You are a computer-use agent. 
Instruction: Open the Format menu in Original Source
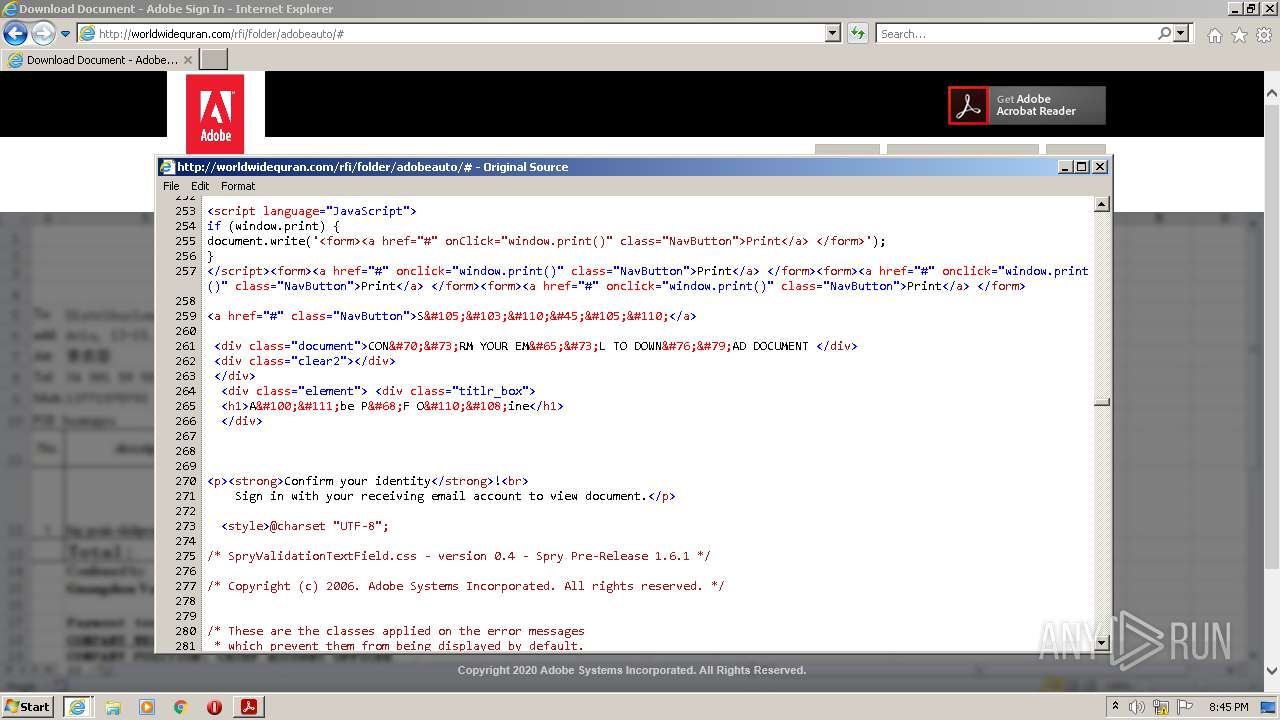238,186
